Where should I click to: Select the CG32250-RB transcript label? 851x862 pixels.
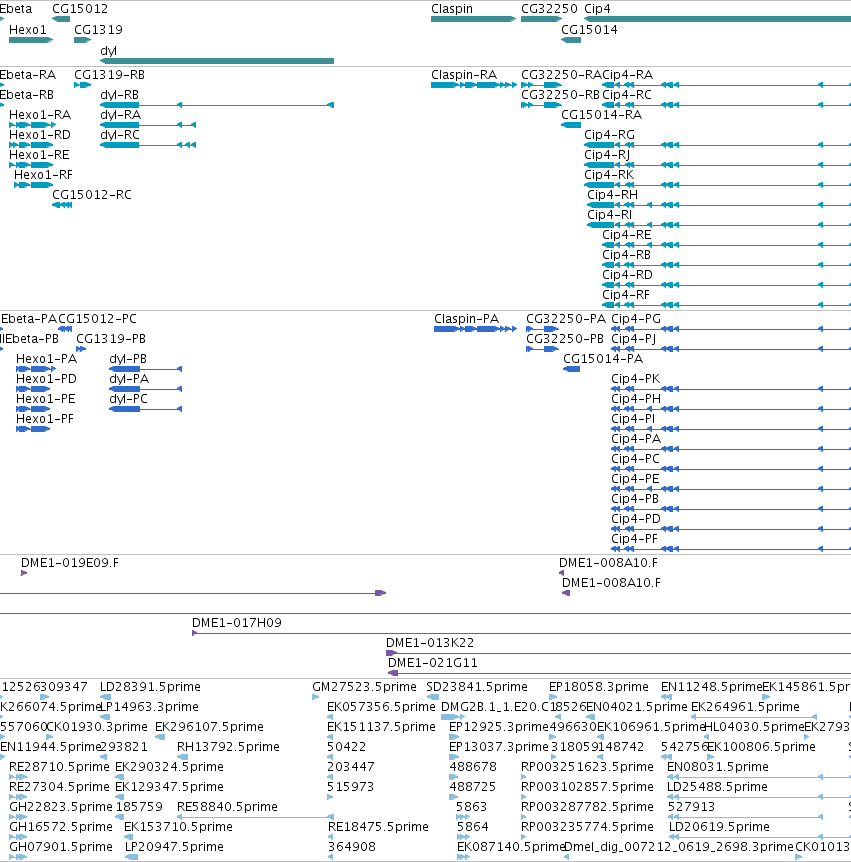(560, 95)
